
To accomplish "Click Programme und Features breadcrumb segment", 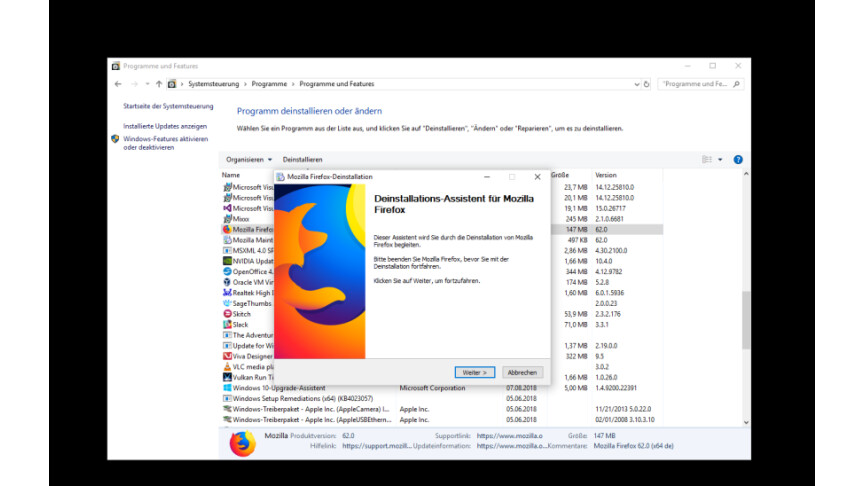I will coord(337,84).
